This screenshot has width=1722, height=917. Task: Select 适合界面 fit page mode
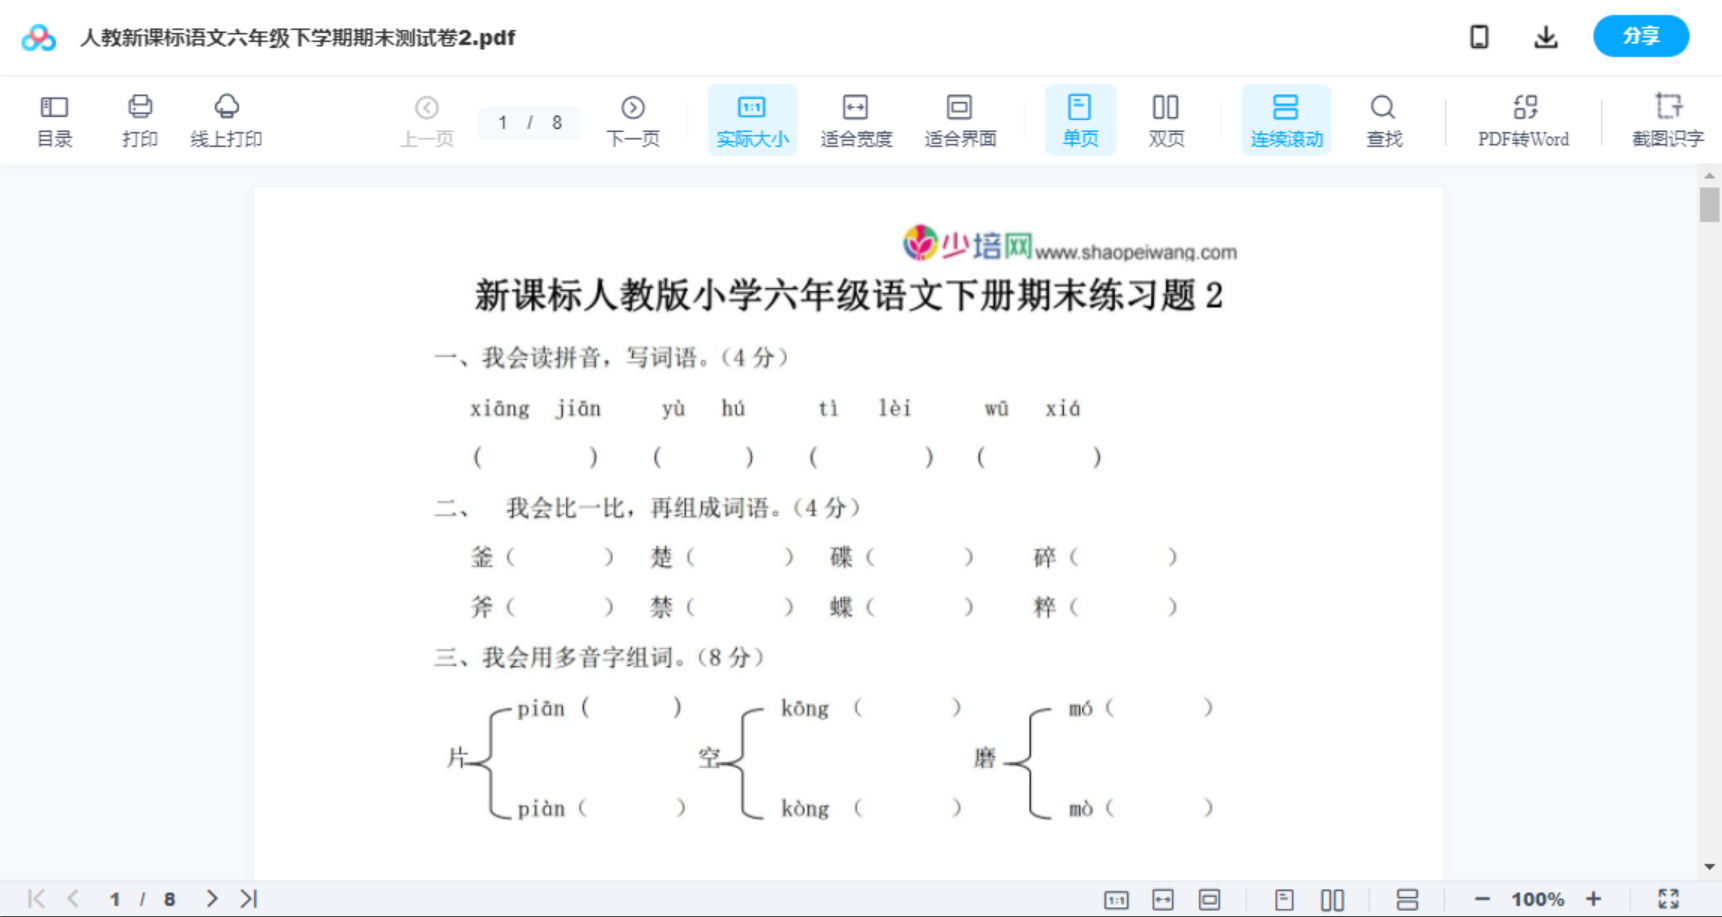[x=960, y=119]
